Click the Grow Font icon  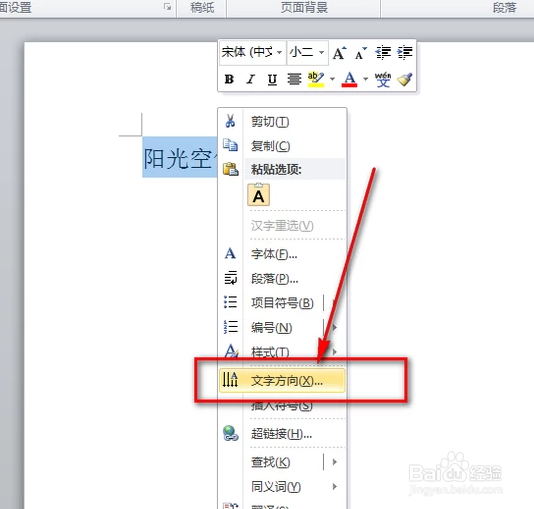(339, 53)
